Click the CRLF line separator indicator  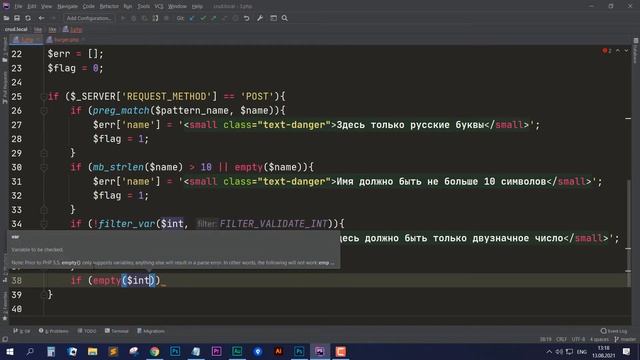pyautogui.click(x=561, y=340)
